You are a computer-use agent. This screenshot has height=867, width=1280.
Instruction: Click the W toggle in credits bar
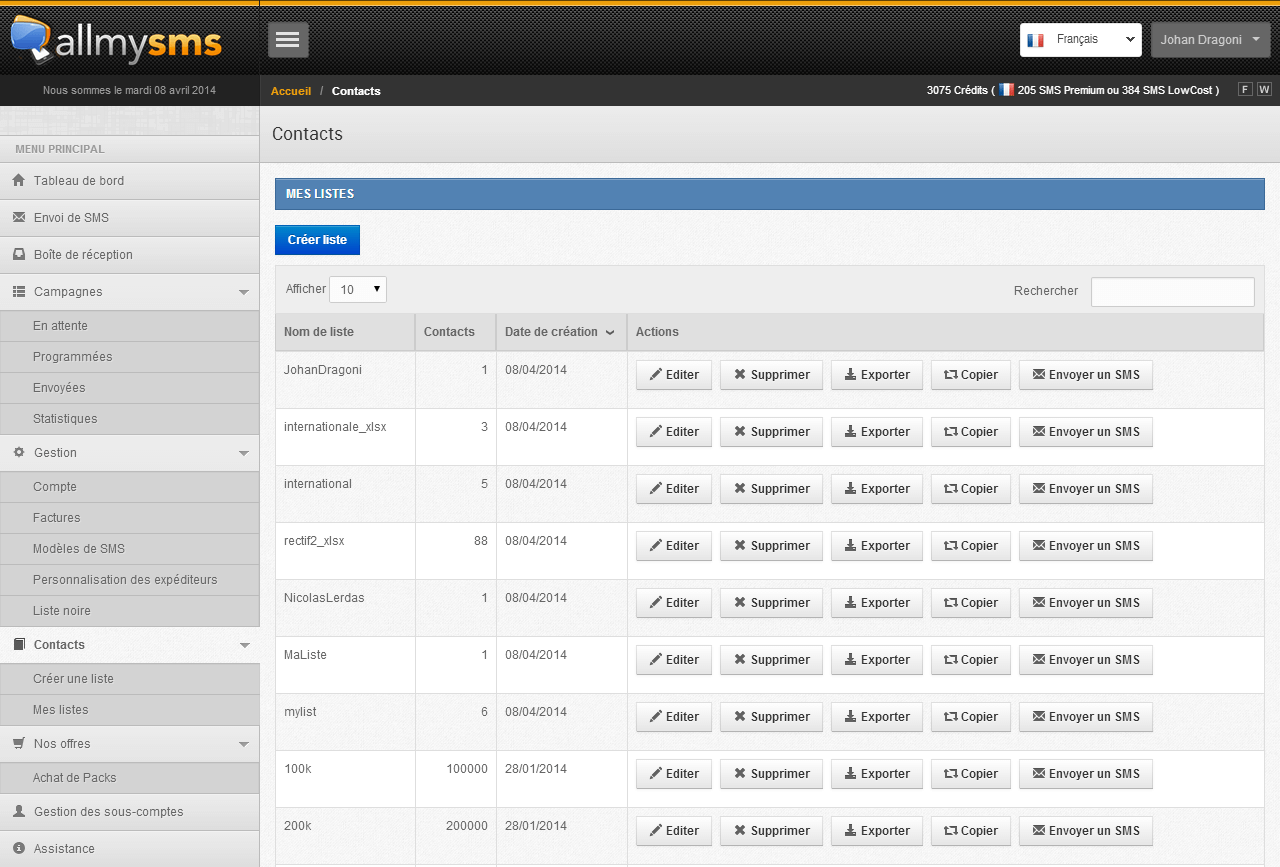click(1264, 90)
